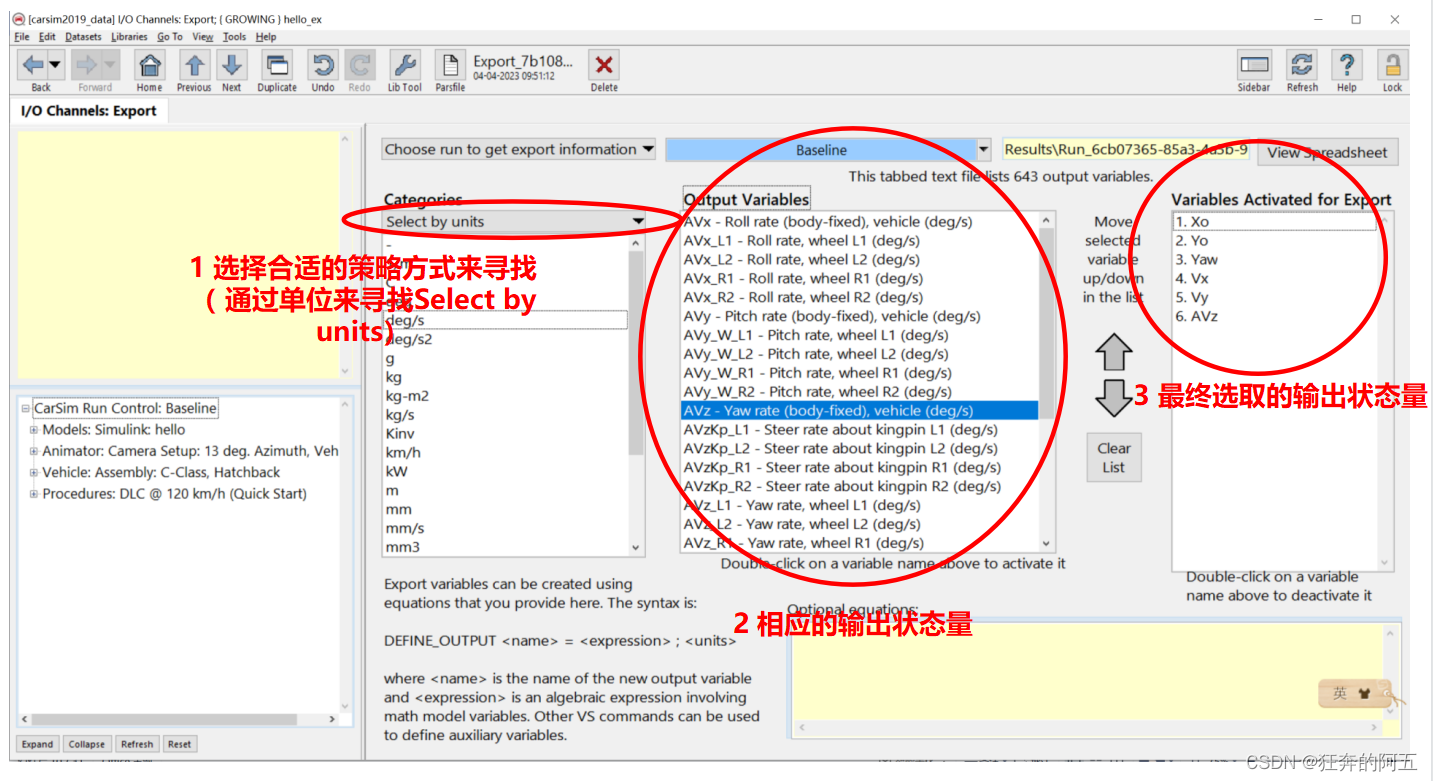This screenshot has height=781, width=1433.
Task: Select the deg/s2 unit category
Action: click(506, 339)
